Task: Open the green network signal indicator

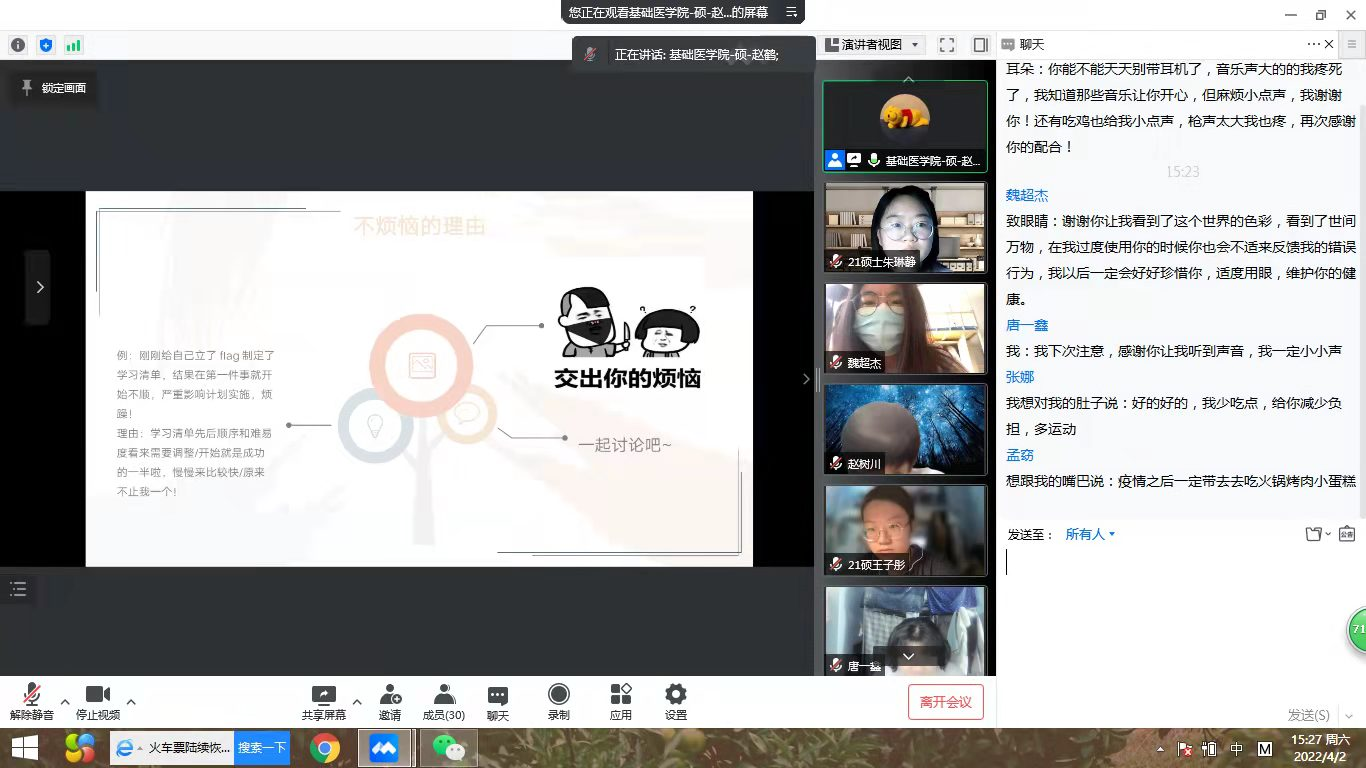Action: (73, 45)
